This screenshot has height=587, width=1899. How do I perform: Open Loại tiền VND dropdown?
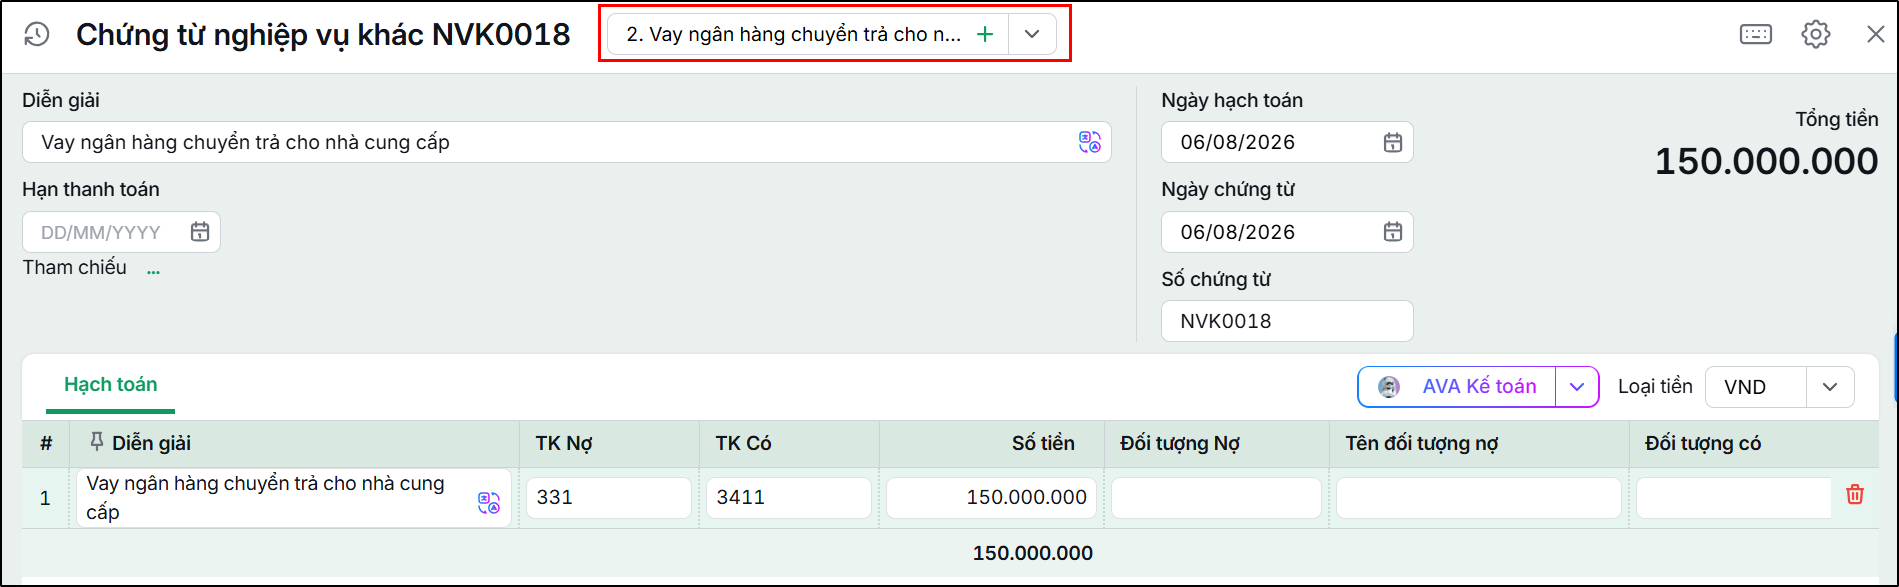[1780, 387]
